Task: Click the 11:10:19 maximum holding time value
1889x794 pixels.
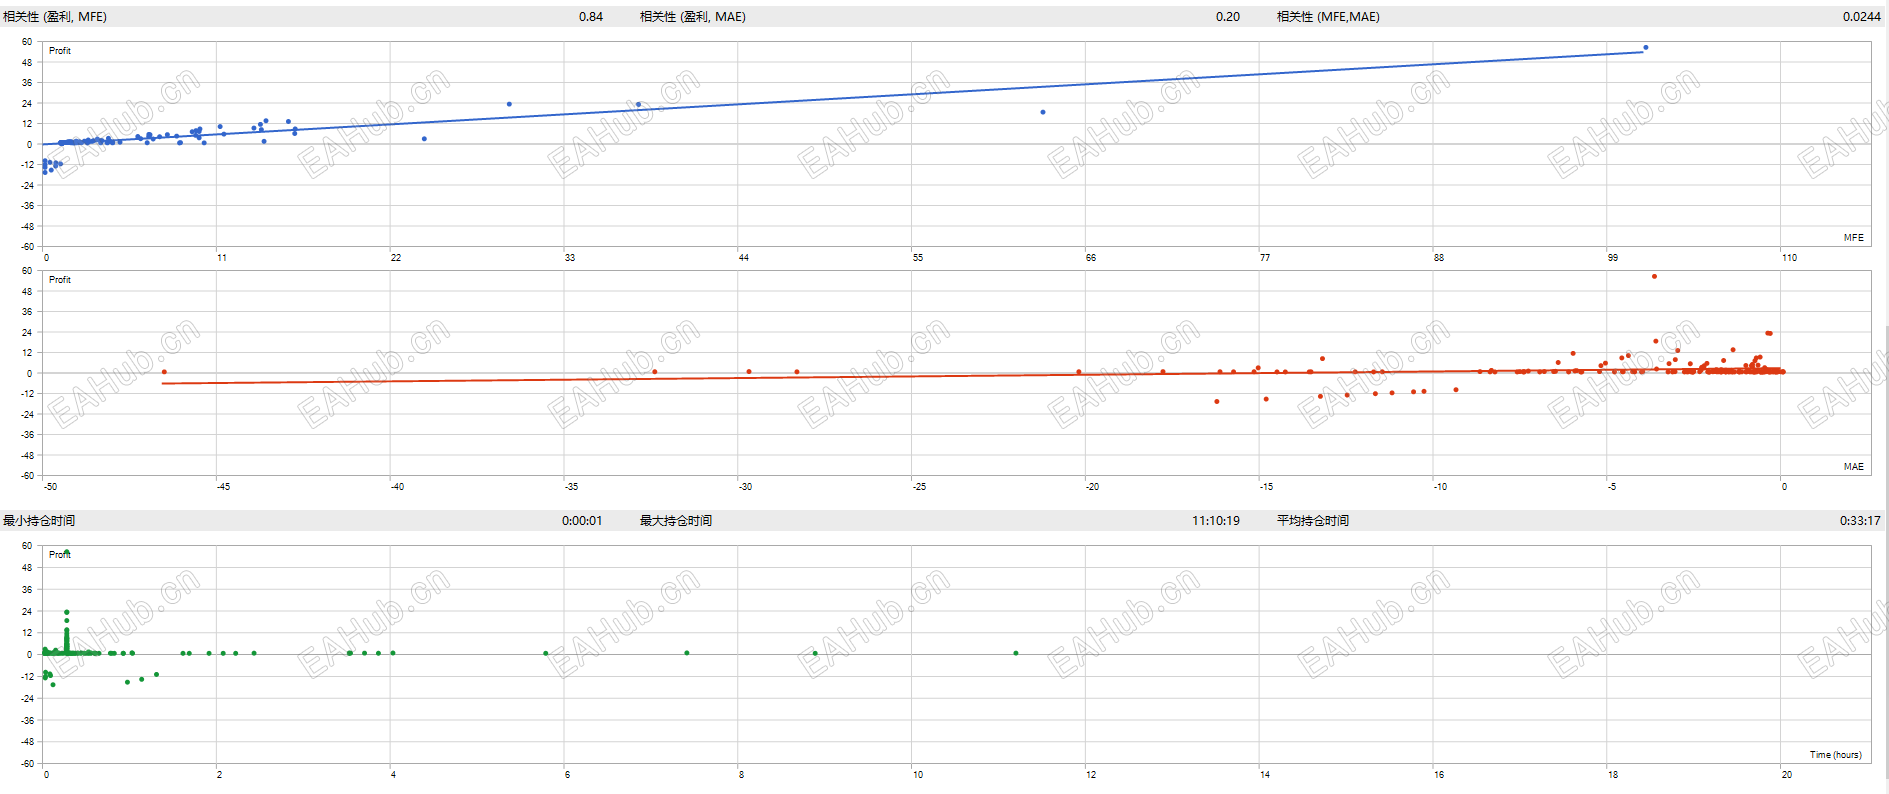Action: point(1216,521)
